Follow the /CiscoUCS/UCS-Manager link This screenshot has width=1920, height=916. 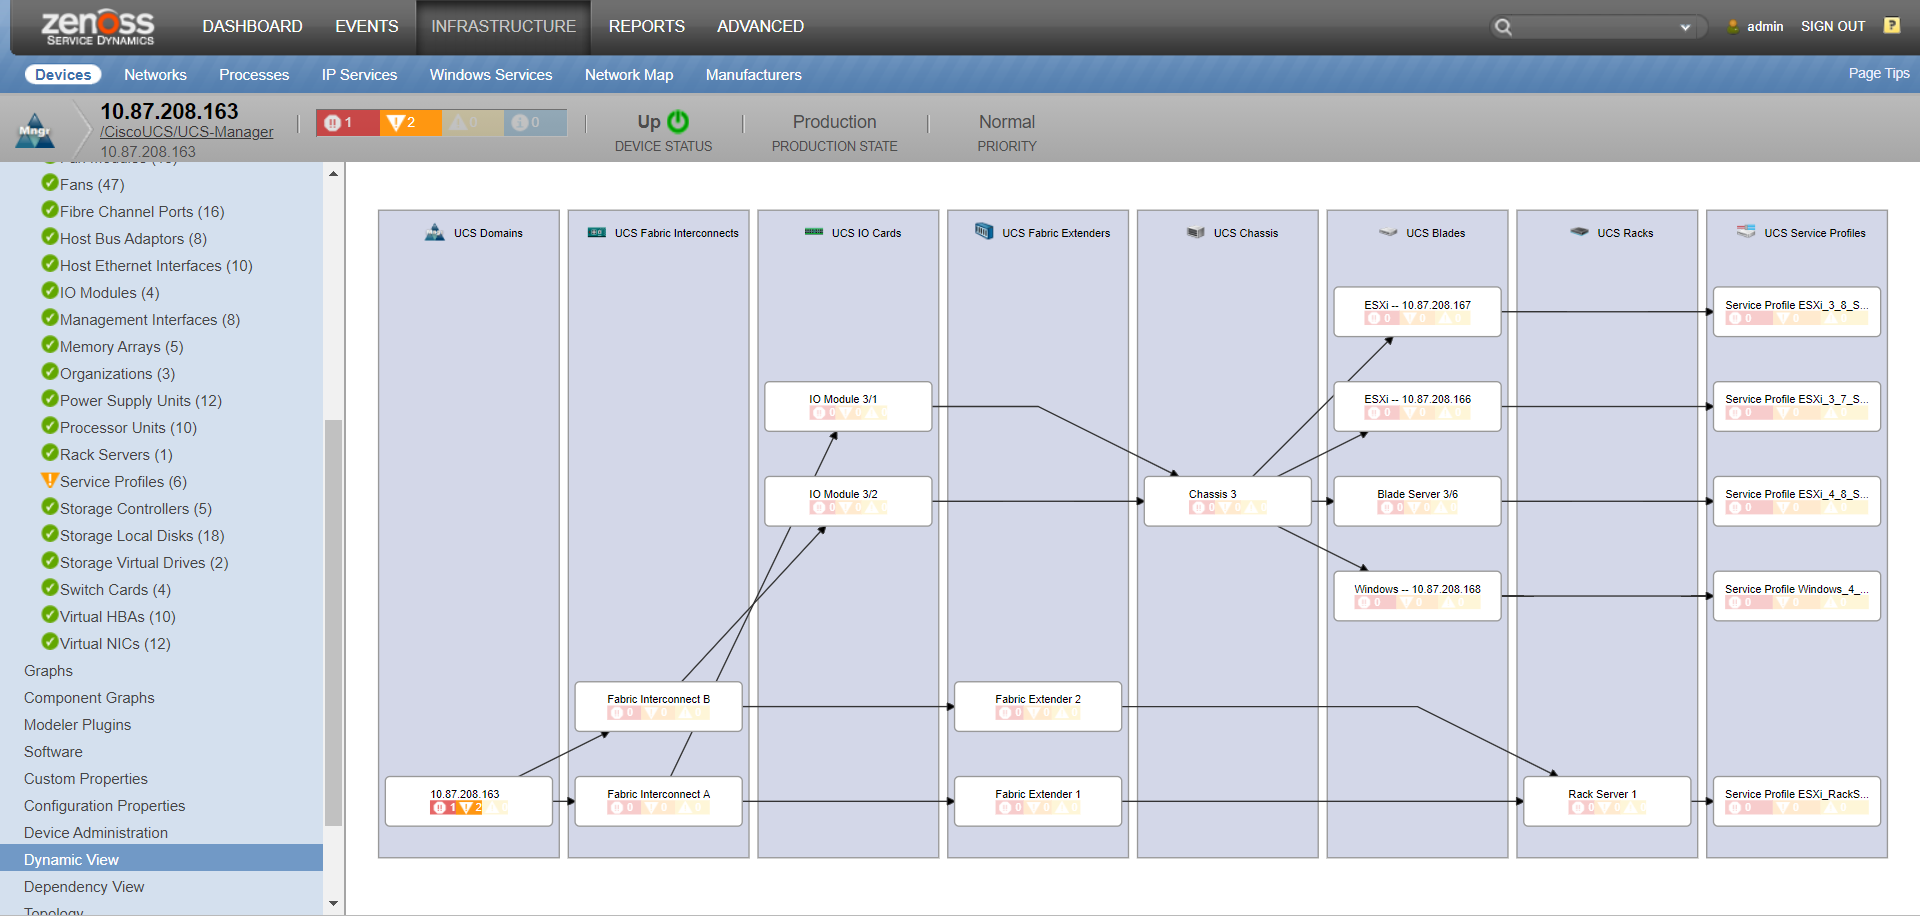tap(186, 132)
